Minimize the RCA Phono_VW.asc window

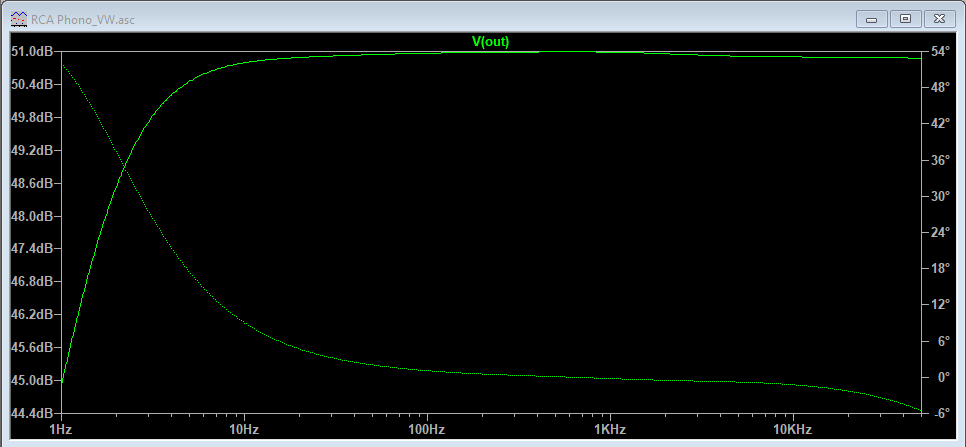(x=872, y=19)
